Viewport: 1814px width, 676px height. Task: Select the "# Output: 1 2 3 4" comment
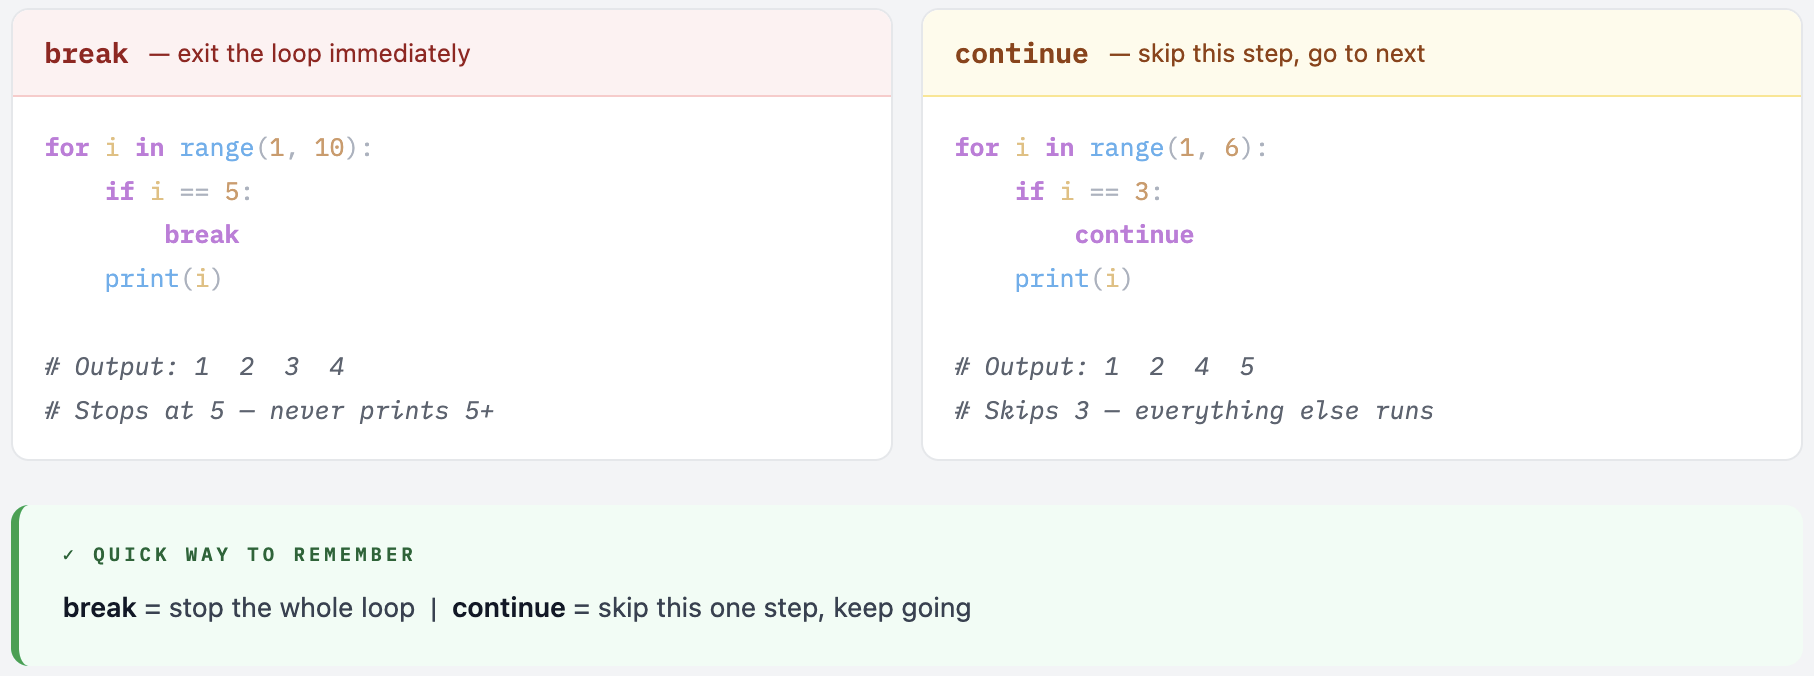[195, 367]
